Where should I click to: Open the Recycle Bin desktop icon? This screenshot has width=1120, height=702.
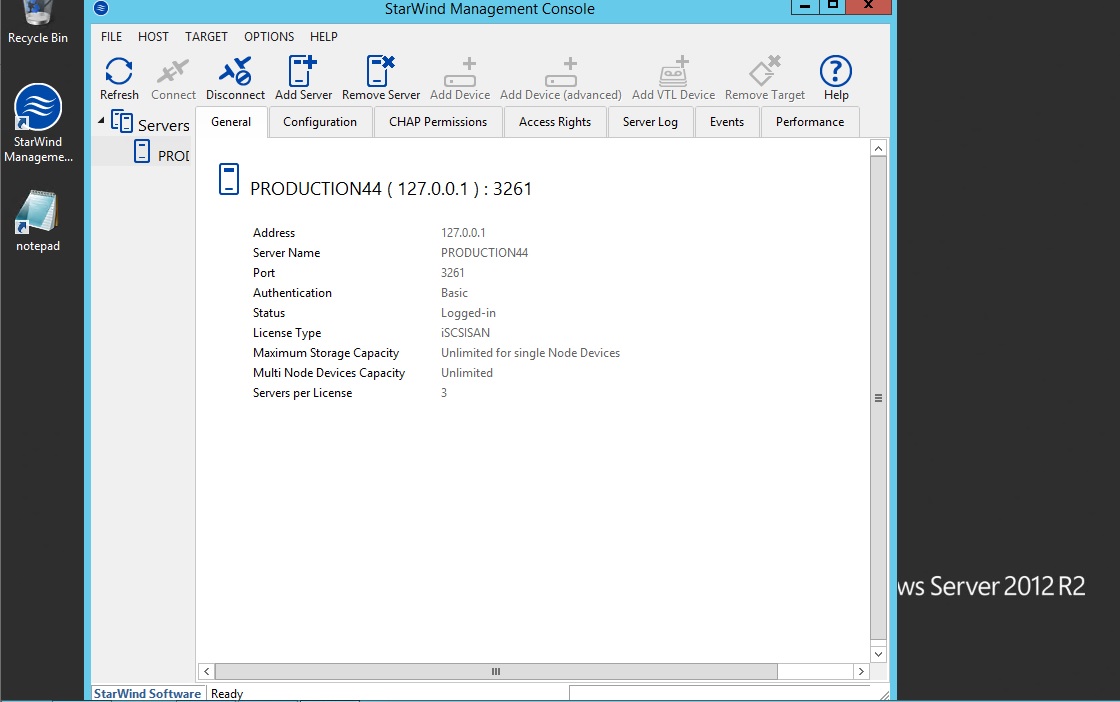click(x=38, y=23)
